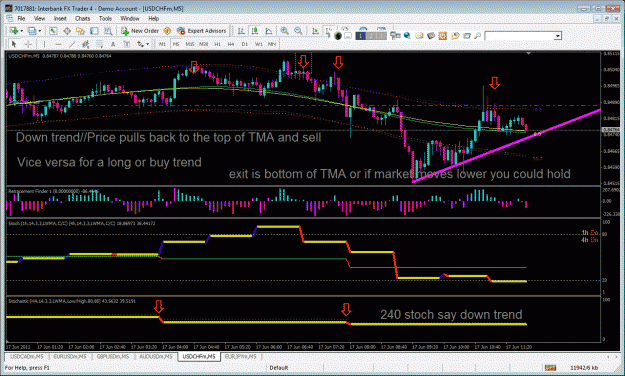
Task: Toggle the Expert Advisors button
Action: click(202, 31)
